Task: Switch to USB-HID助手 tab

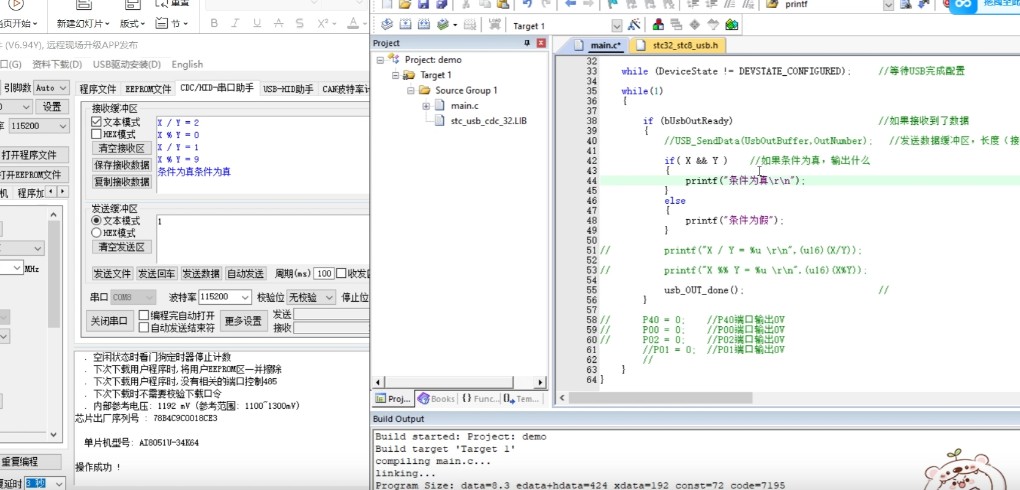Action: (288, 89)
